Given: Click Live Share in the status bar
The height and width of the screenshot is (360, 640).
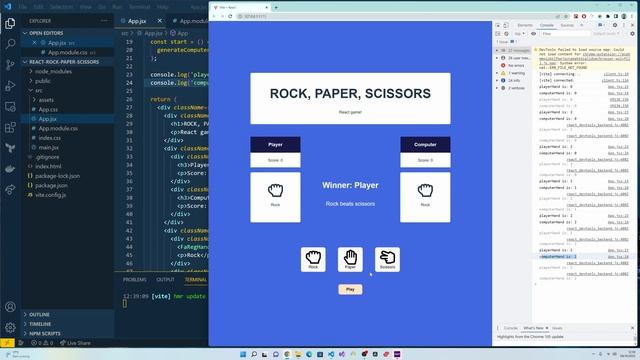Looking at the screenshot, I should coord(76,343).
